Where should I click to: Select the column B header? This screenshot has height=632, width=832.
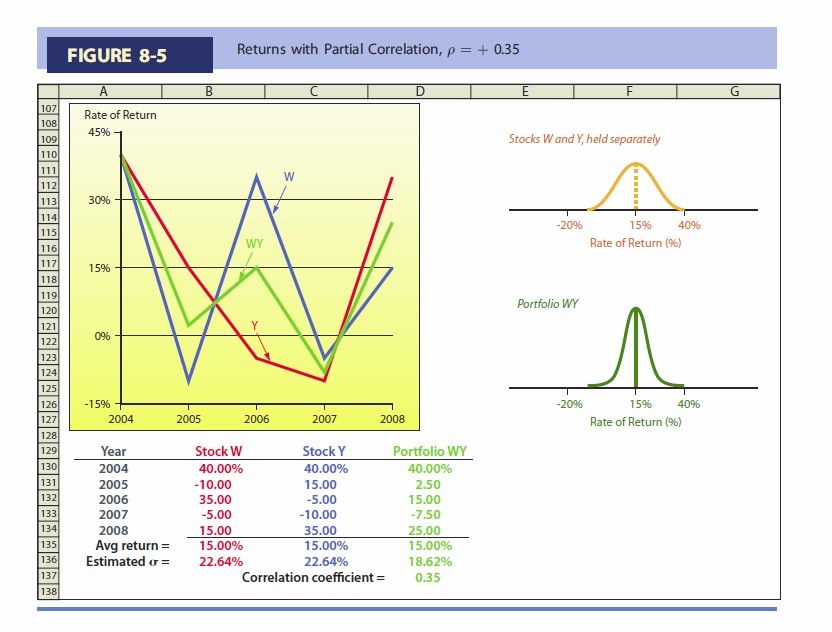pos(208,92)
